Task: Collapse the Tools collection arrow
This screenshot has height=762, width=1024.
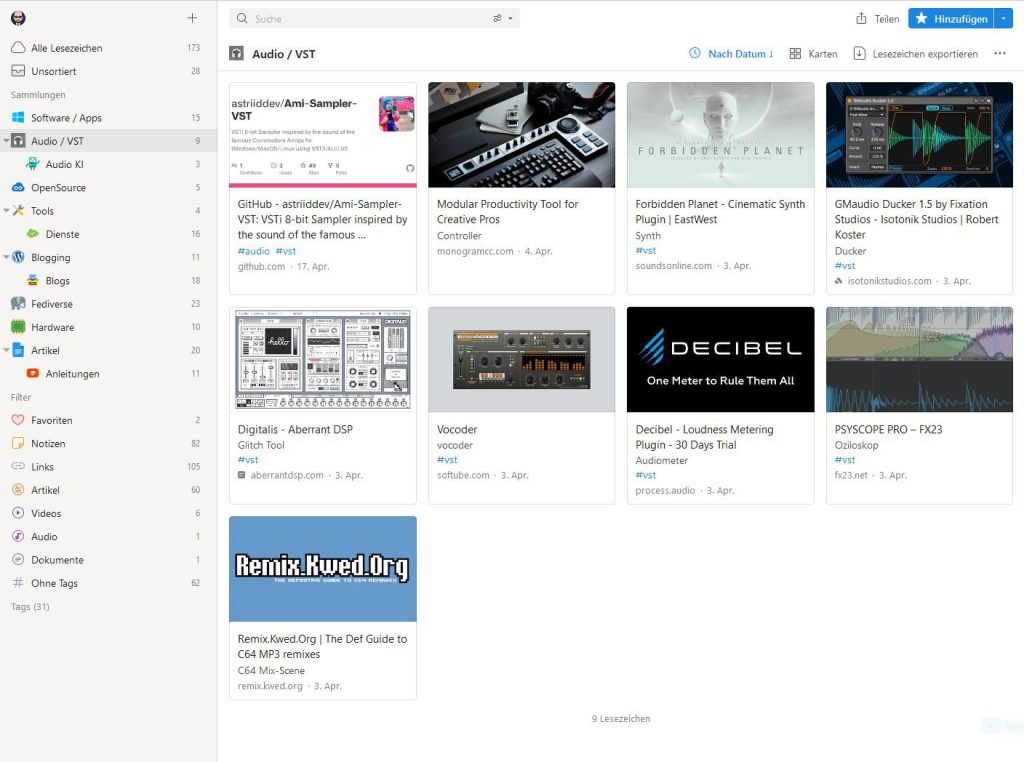Action: pyautogui.click(x=6, y=210)
